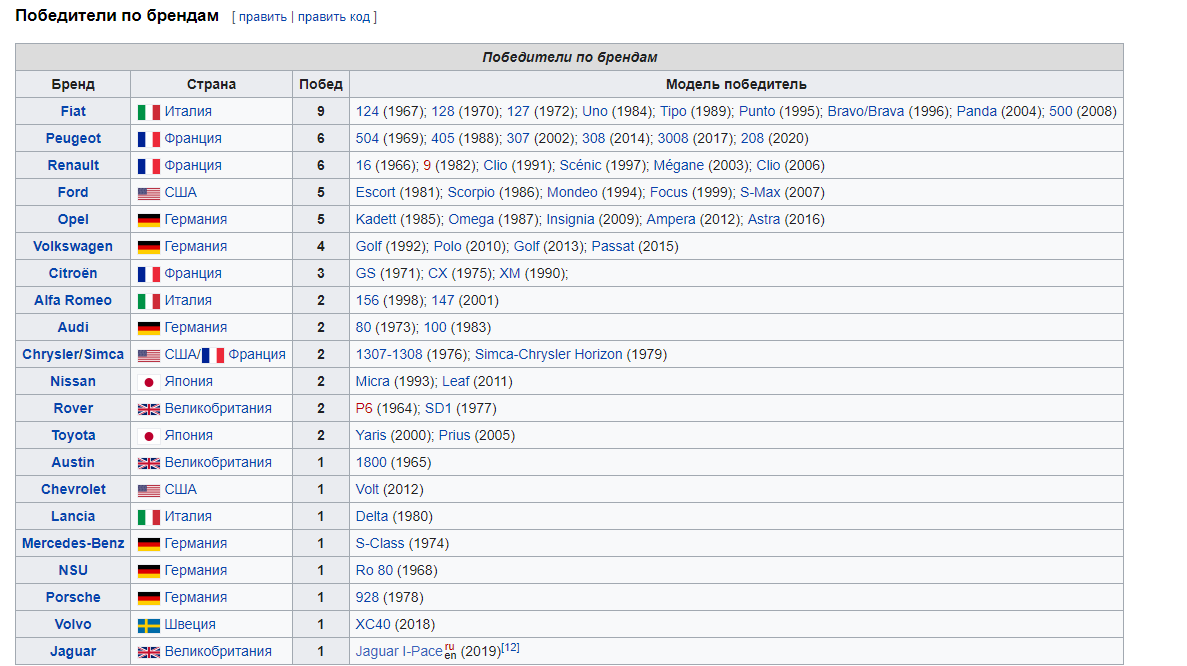
Task: Select the 'Побед' column header
Action: click(x=321, y=84)
